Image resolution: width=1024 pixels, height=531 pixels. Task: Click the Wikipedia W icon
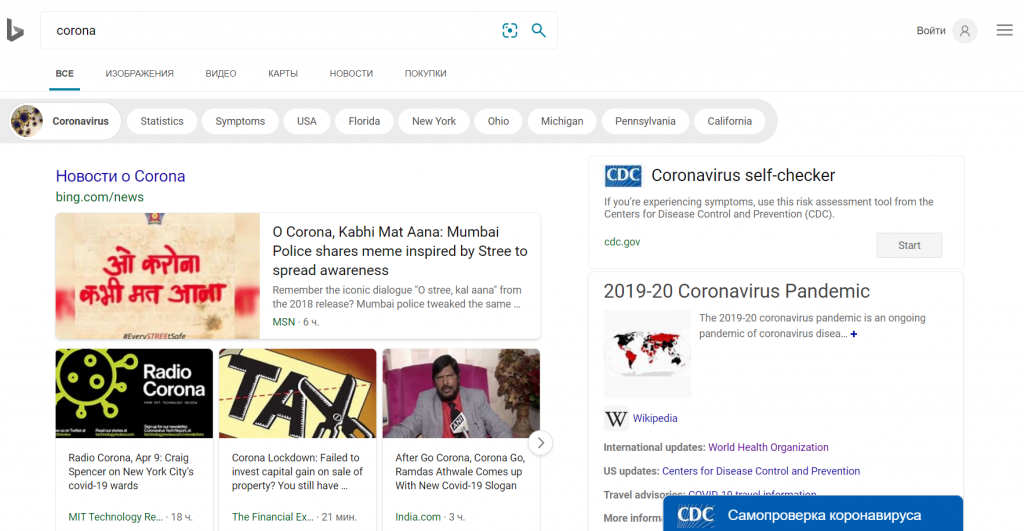pos(616,418)
